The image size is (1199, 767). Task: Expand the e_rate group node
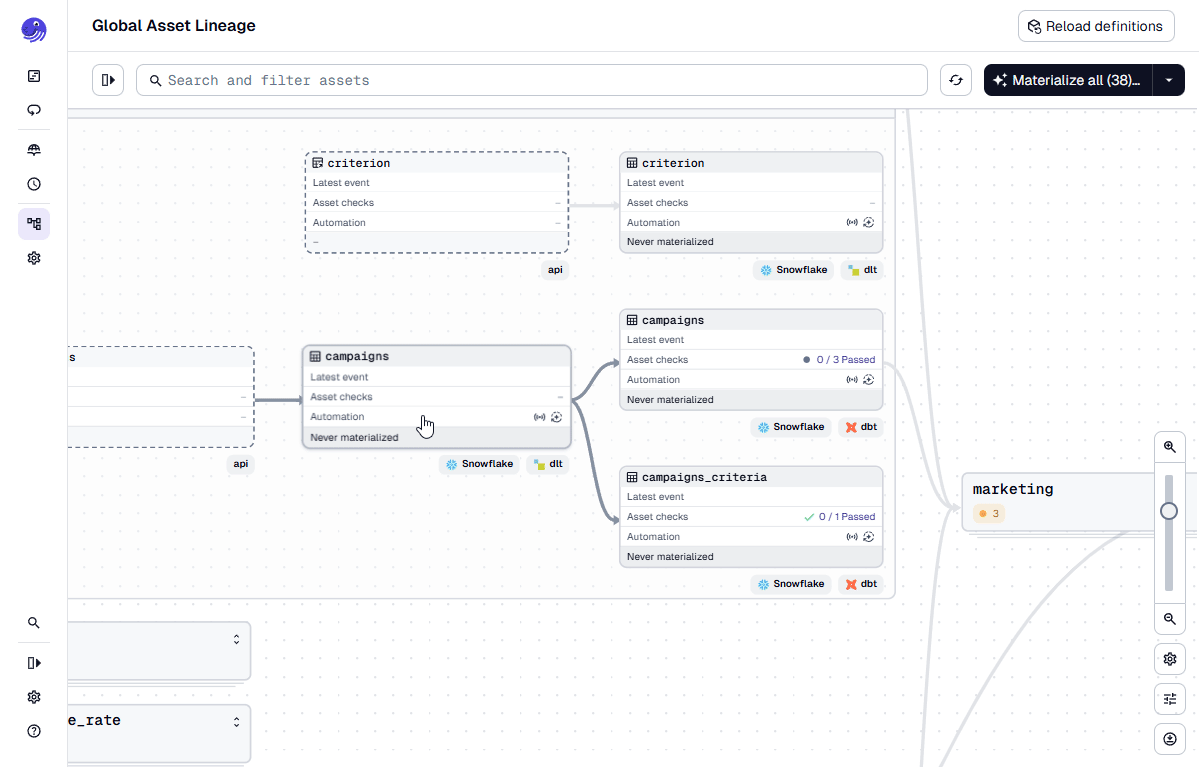pos(237,722)
